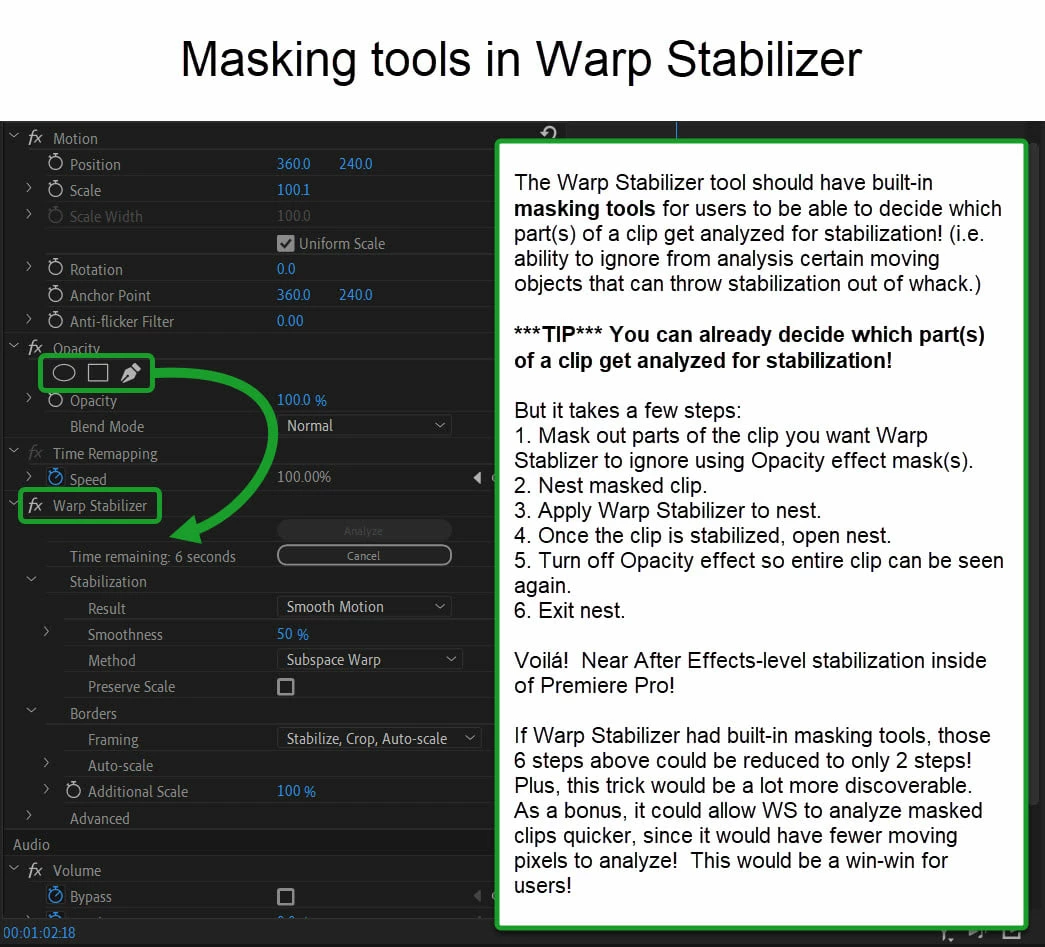Disable the Uniform Scale checkbox
1045x947 pixels.
(x=285, y=243)
